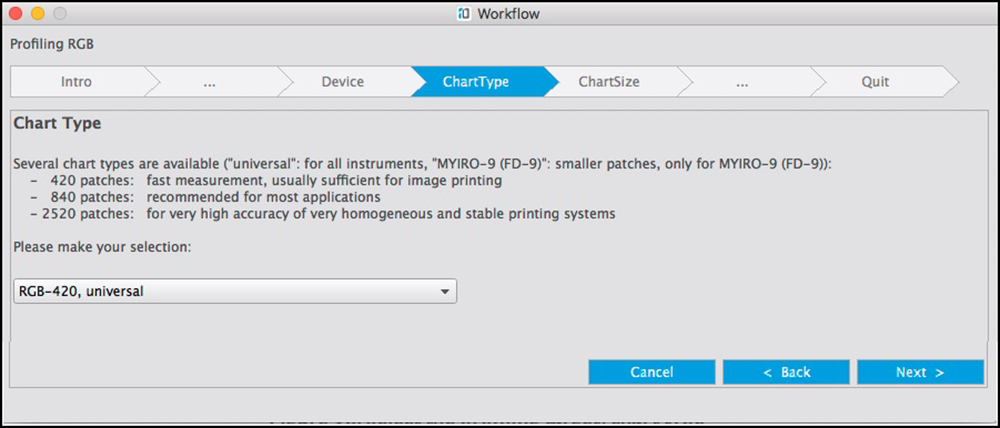Viewport: 1000px width, 428px height.
Task: Click the 2520 patches description line
Action: [x=322, y=213]
